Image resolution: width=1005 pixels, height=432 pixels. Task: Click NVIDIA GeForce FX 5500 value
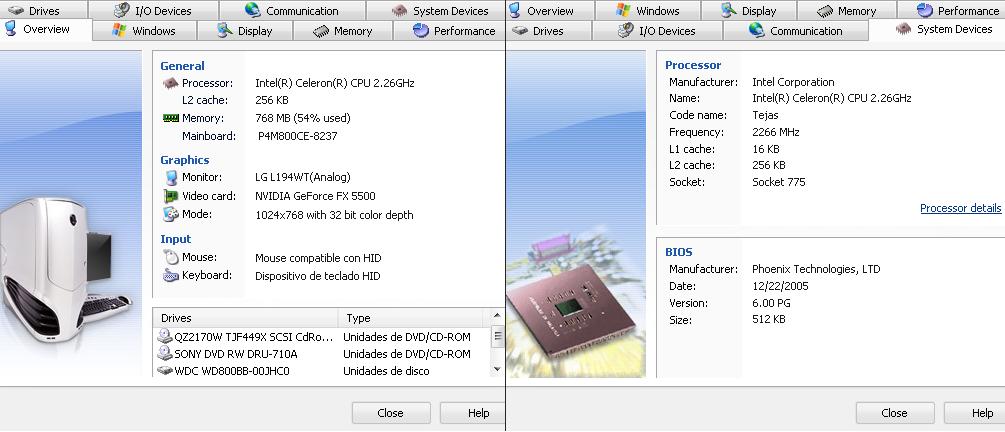coord(315,196)
